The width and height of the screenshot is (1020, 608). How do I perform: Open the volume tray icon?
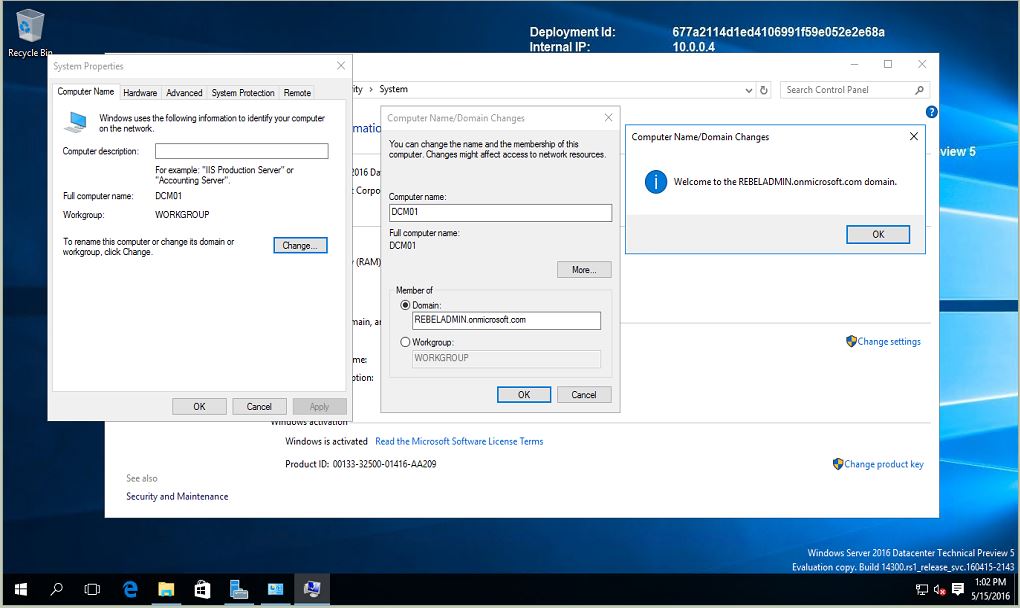939,590
